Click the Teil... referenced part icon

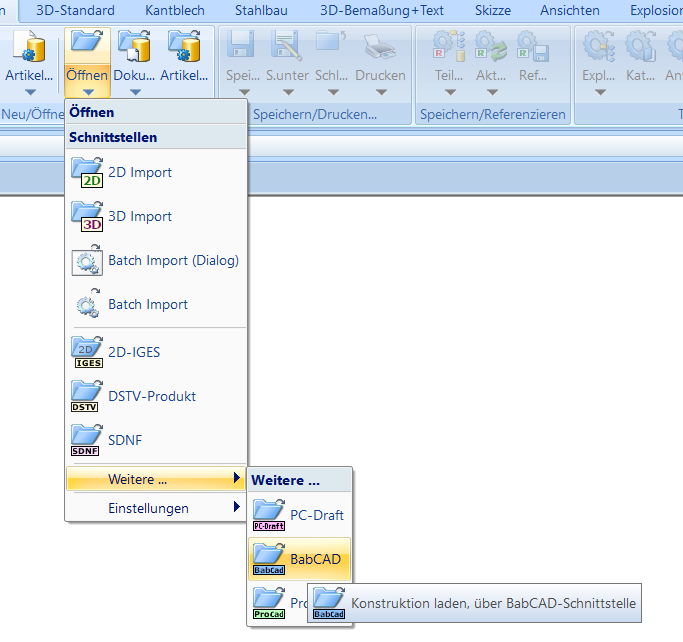click(449, 45)
